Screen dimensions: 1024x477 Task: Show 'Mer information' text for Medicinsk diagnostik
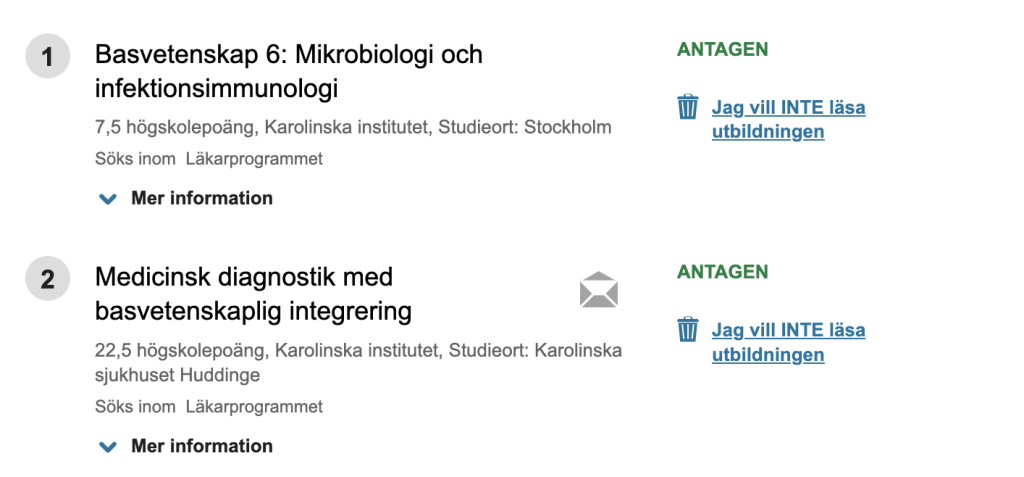[x=201, y=446]
